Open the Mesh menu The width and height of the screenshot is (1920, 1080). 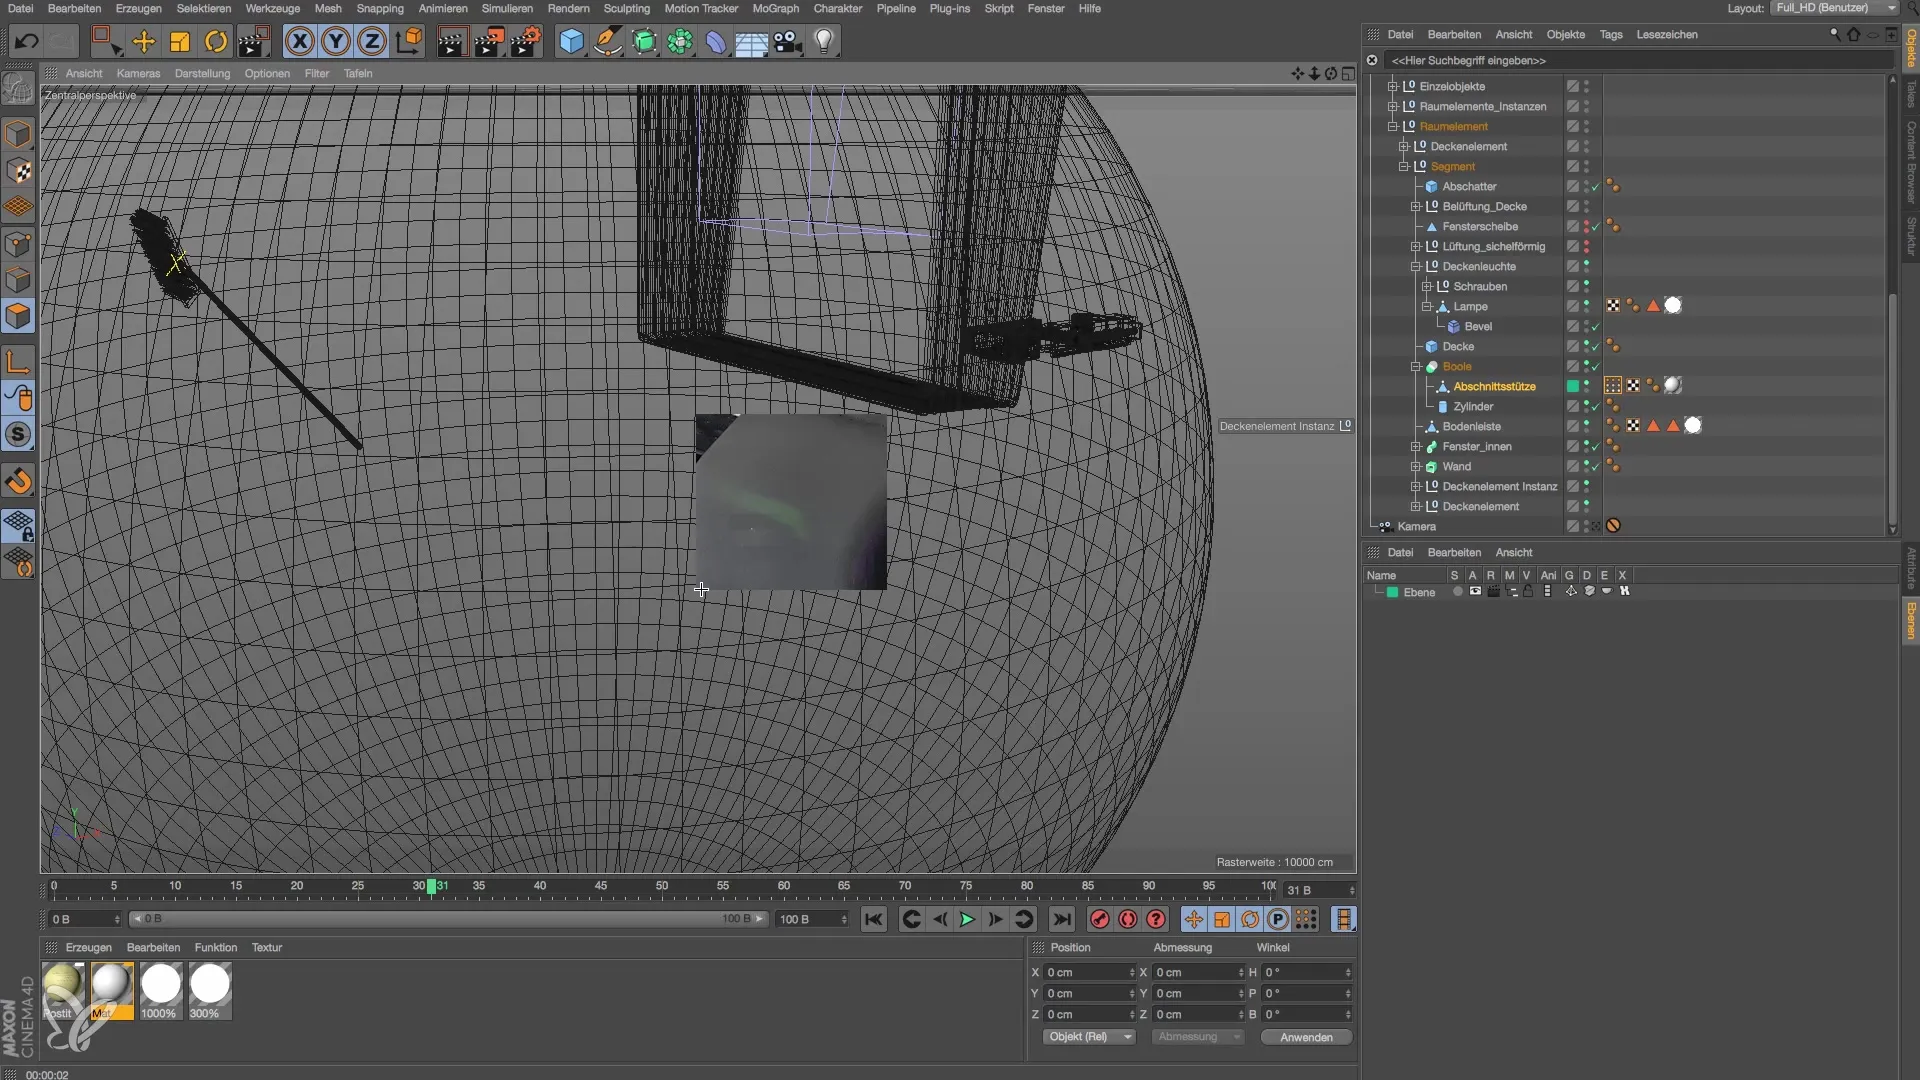328,8
